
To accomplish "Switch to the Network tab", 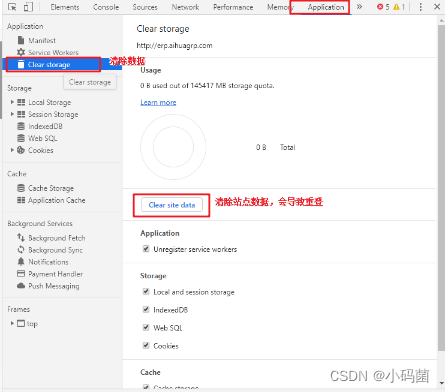I will (x=185, y=7).
